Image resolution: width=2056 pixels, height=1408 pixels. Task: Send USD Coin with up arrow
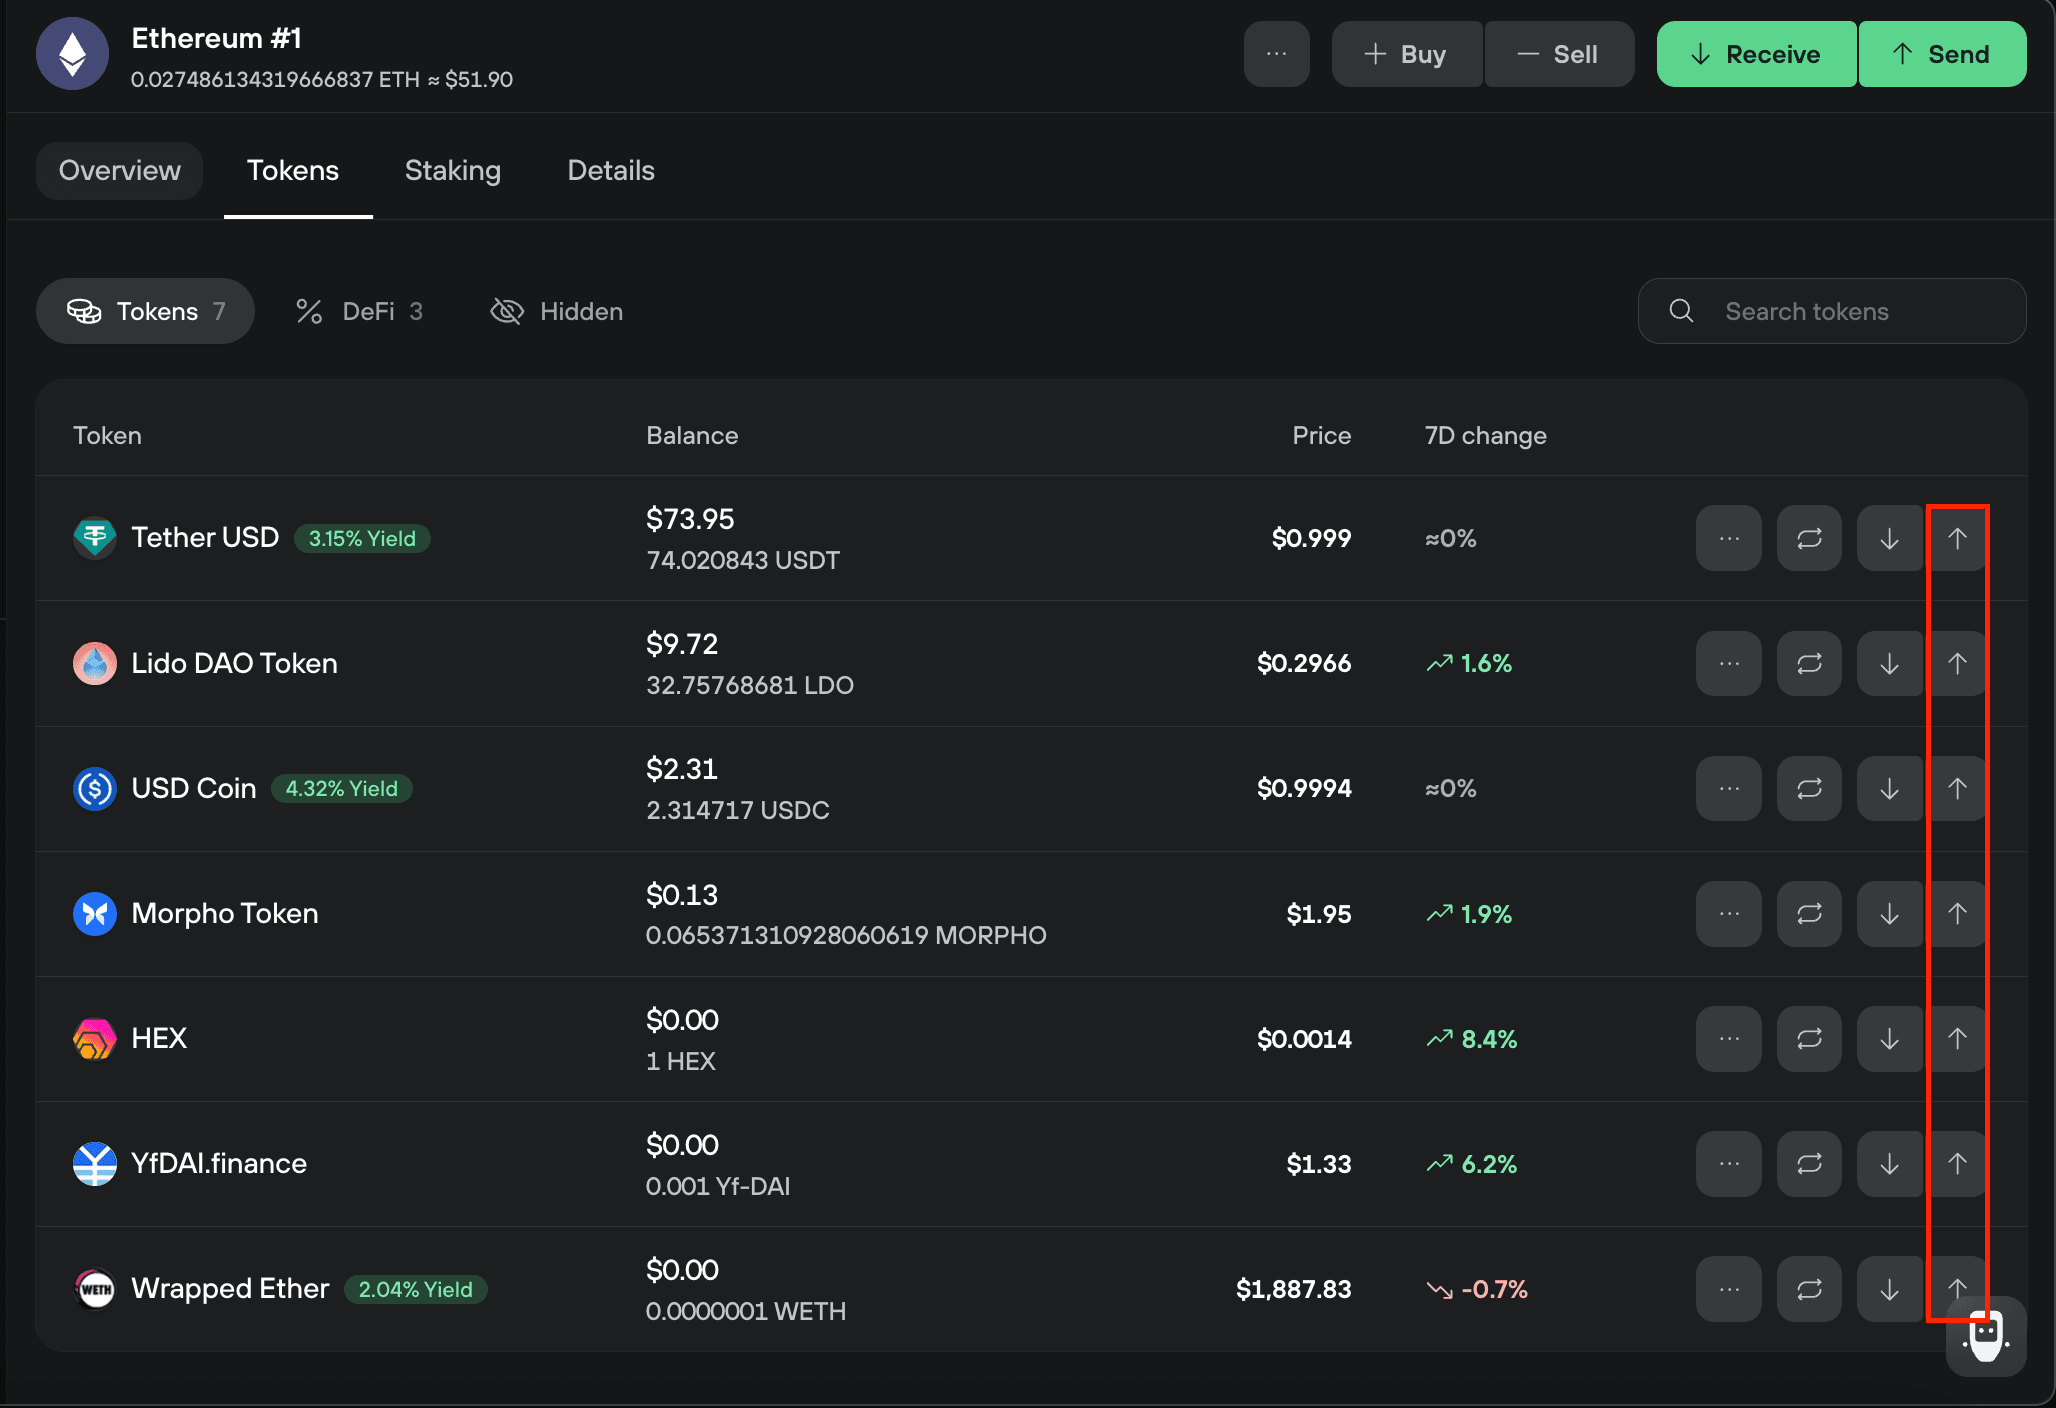(x=1957, y=788)
